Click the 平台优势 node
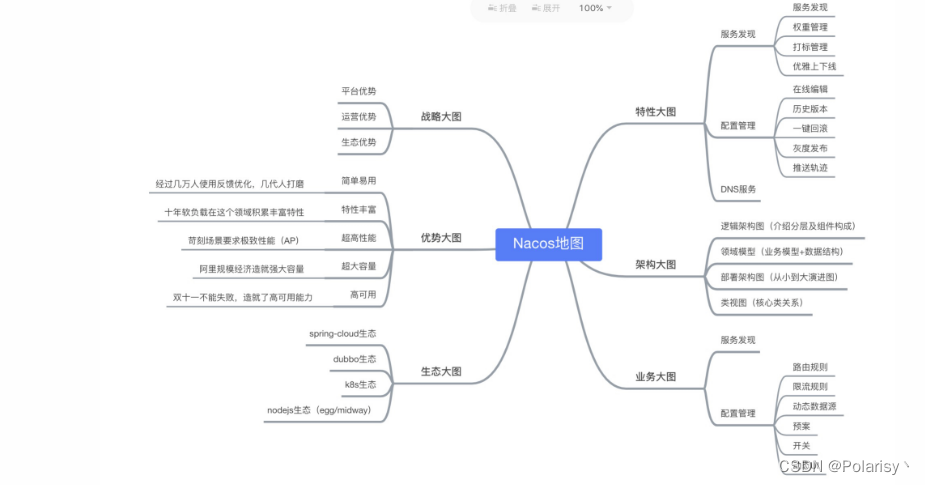Screen dimensions: 925x485 click(359, 91)
